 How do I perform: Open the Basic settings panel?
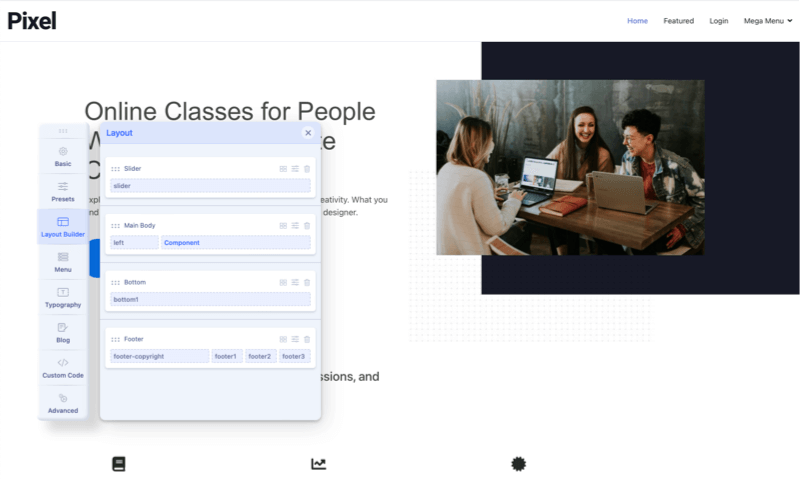click(x=63, y=157)
